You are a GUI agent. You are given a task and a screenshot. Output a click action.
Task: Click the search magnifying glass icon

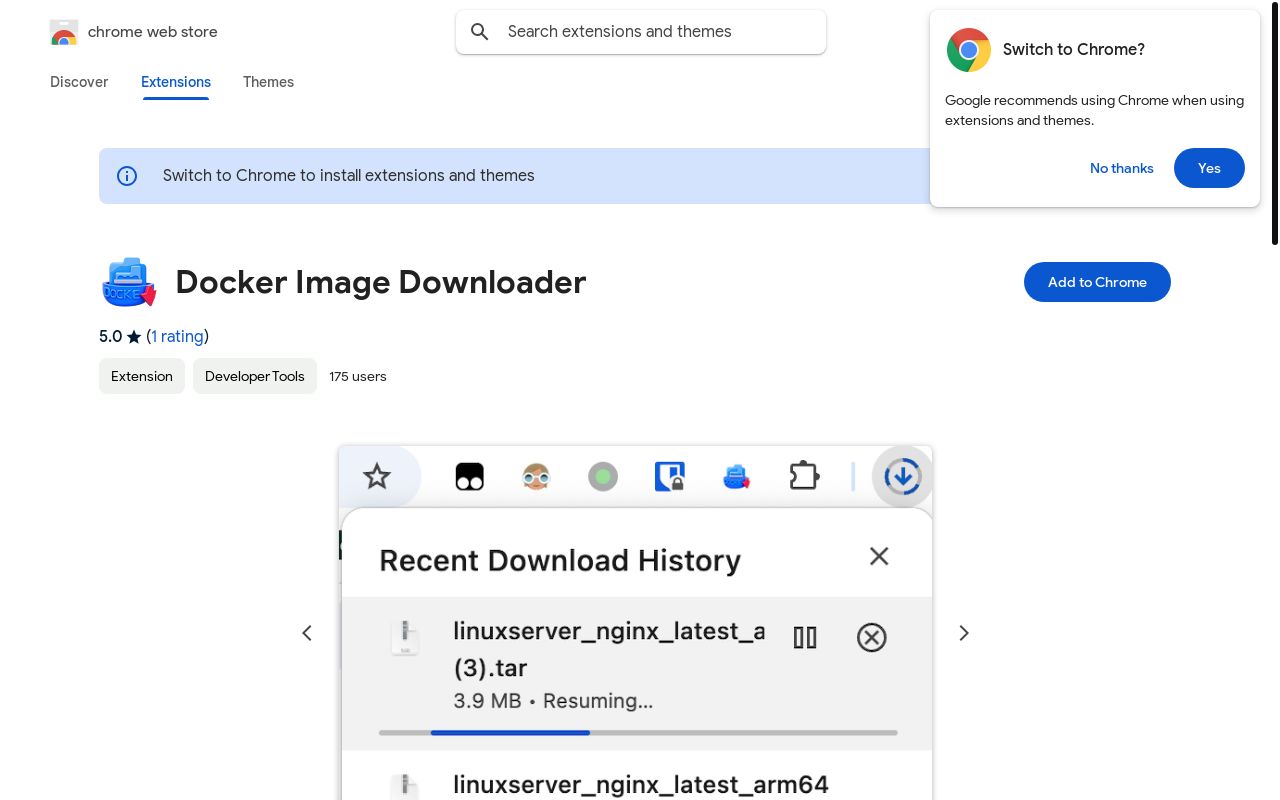point(480,31)
